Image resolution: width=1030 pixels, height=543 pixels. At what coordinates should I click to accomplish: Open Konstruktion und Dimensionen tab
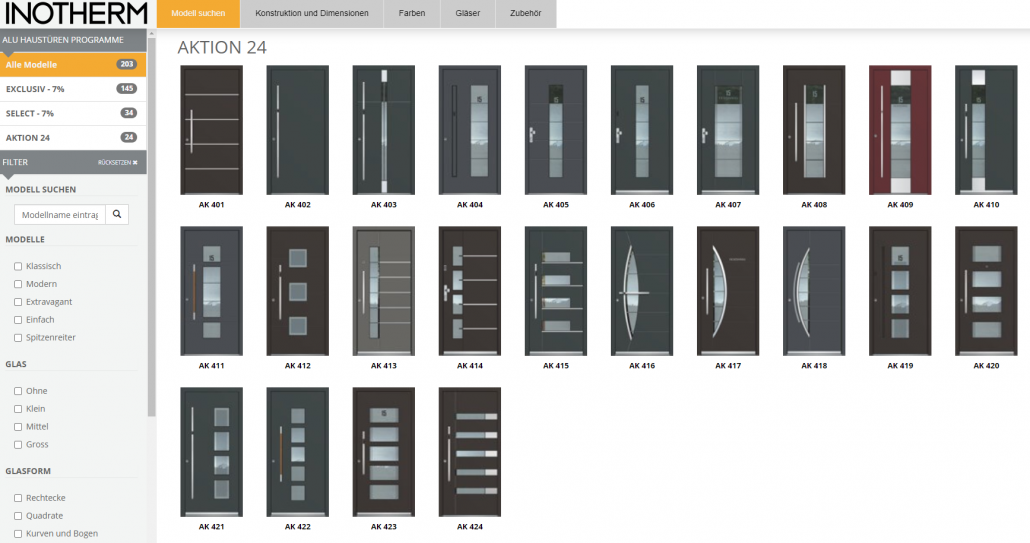[x=312, y=13]
